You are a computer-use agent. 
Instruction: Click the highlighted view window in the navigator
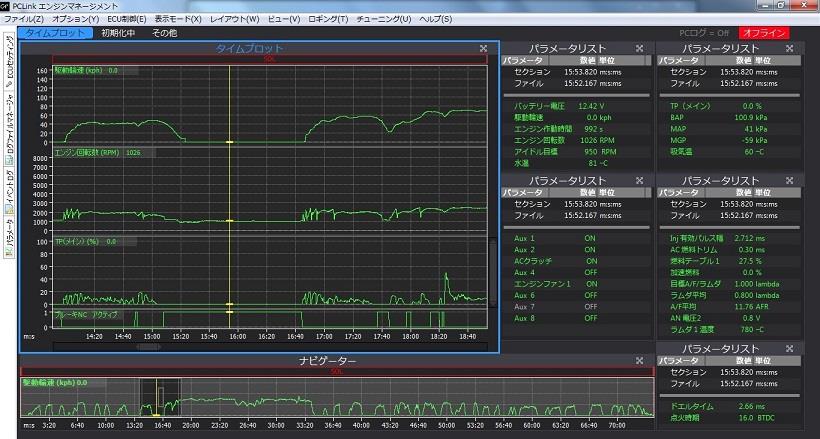tap(160, 398)
